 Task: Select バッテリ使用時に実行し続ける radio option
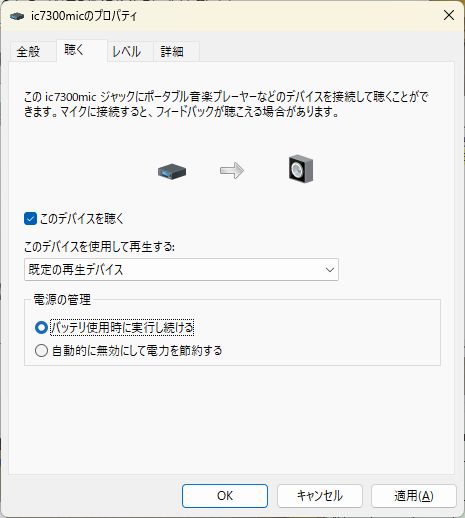[41, 328]
